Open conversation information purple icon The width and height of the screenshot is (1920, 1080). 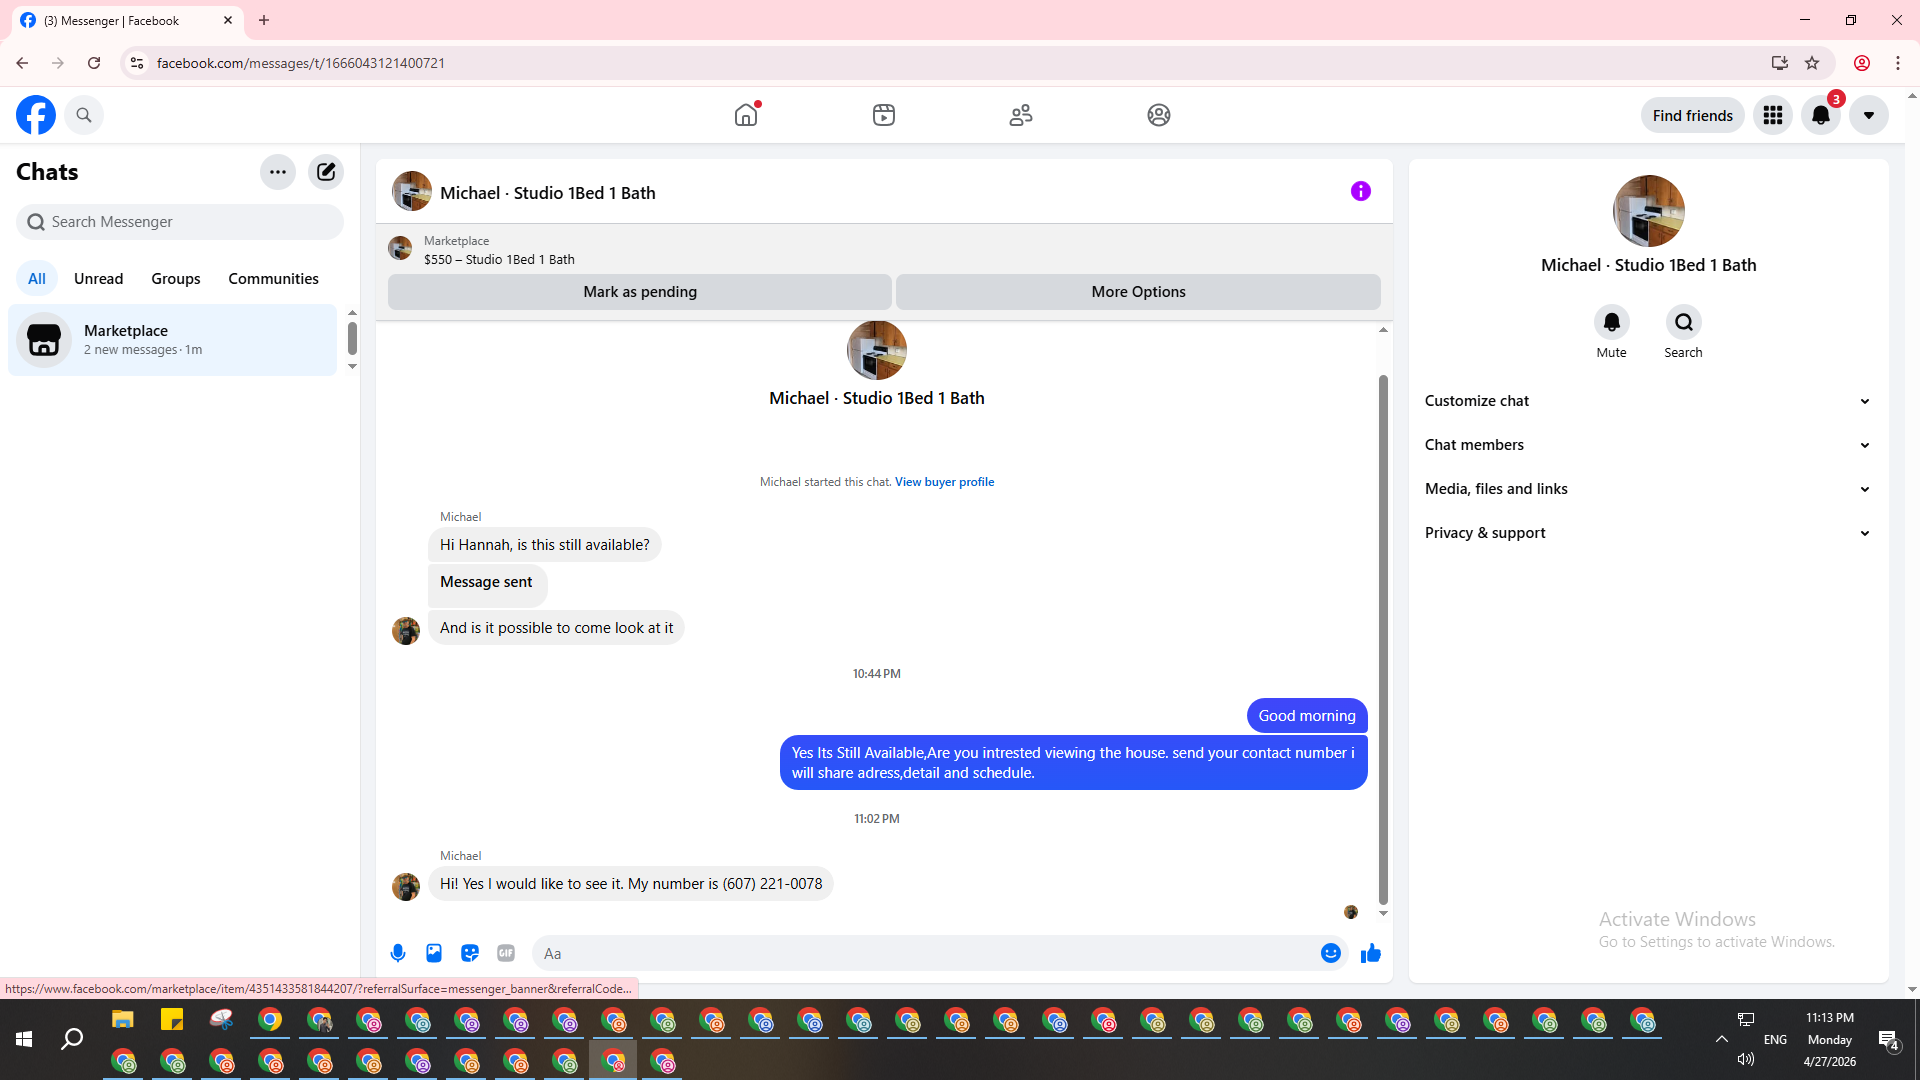tap(1361, 191)
